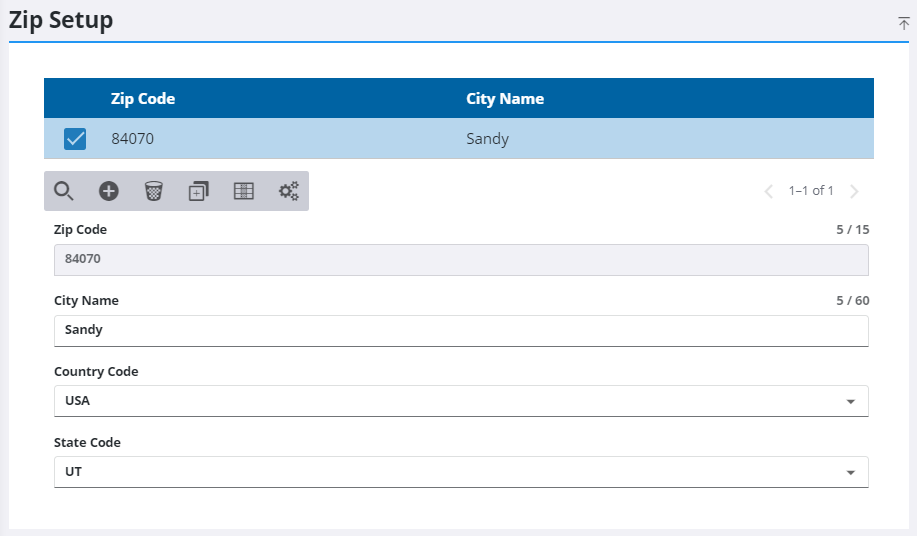Viewport: 917px width, 536px height.
Task: Open the search magnifier tool
Action: (63, 191)
